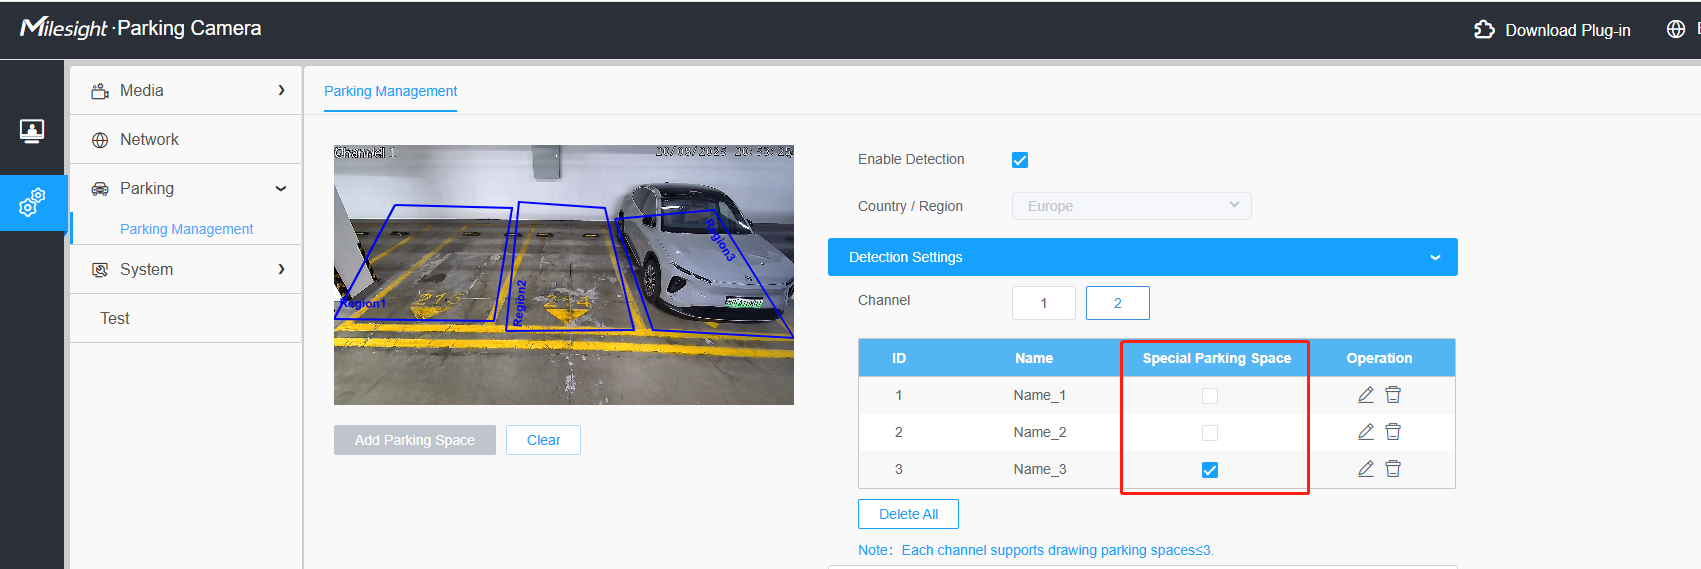Click the note about parking spaces limit
This screenshot has height=569, width=1701.
click(1036, 550)
